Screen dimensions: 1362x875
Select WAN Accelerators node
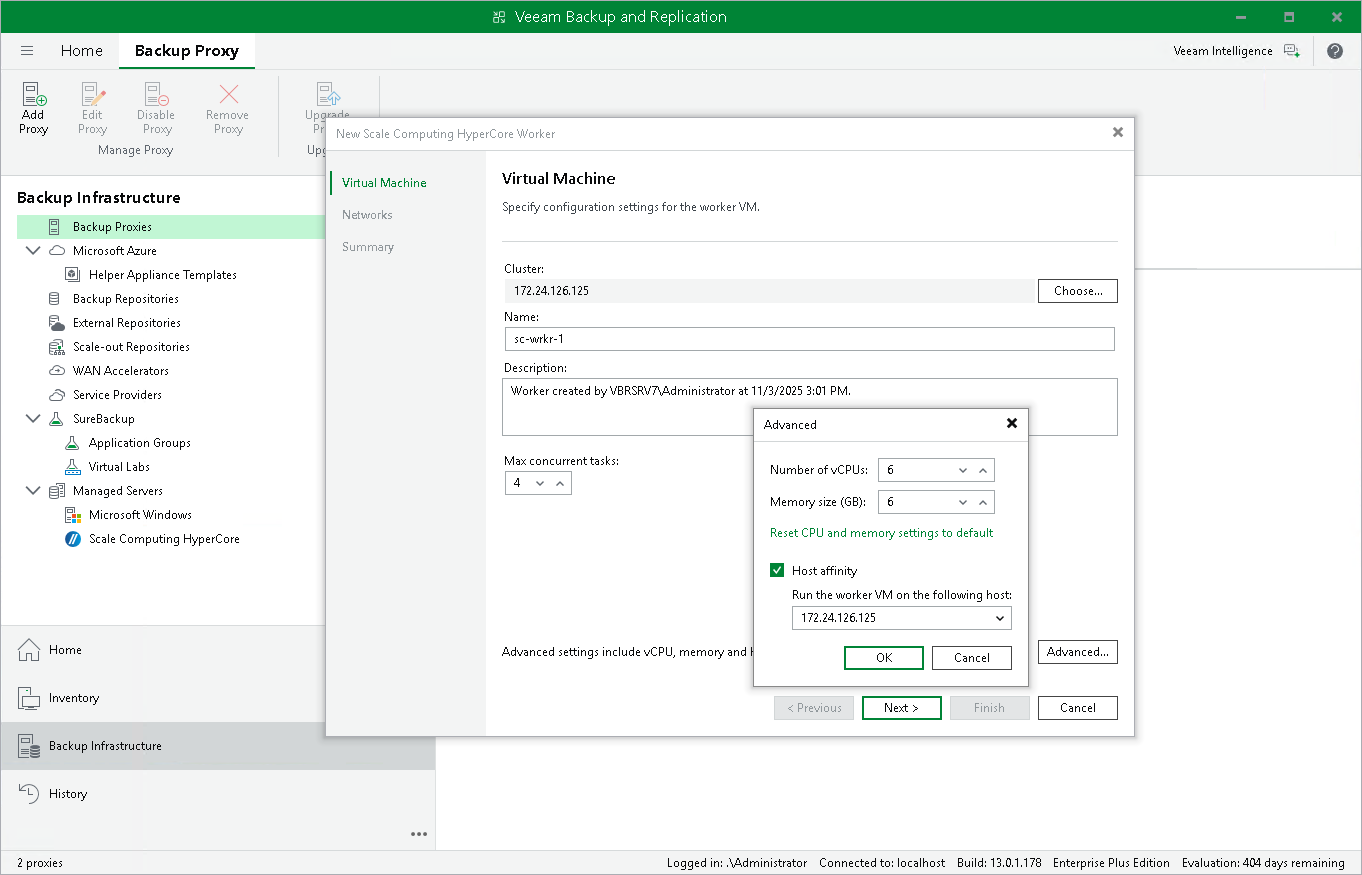coord(120,371)
